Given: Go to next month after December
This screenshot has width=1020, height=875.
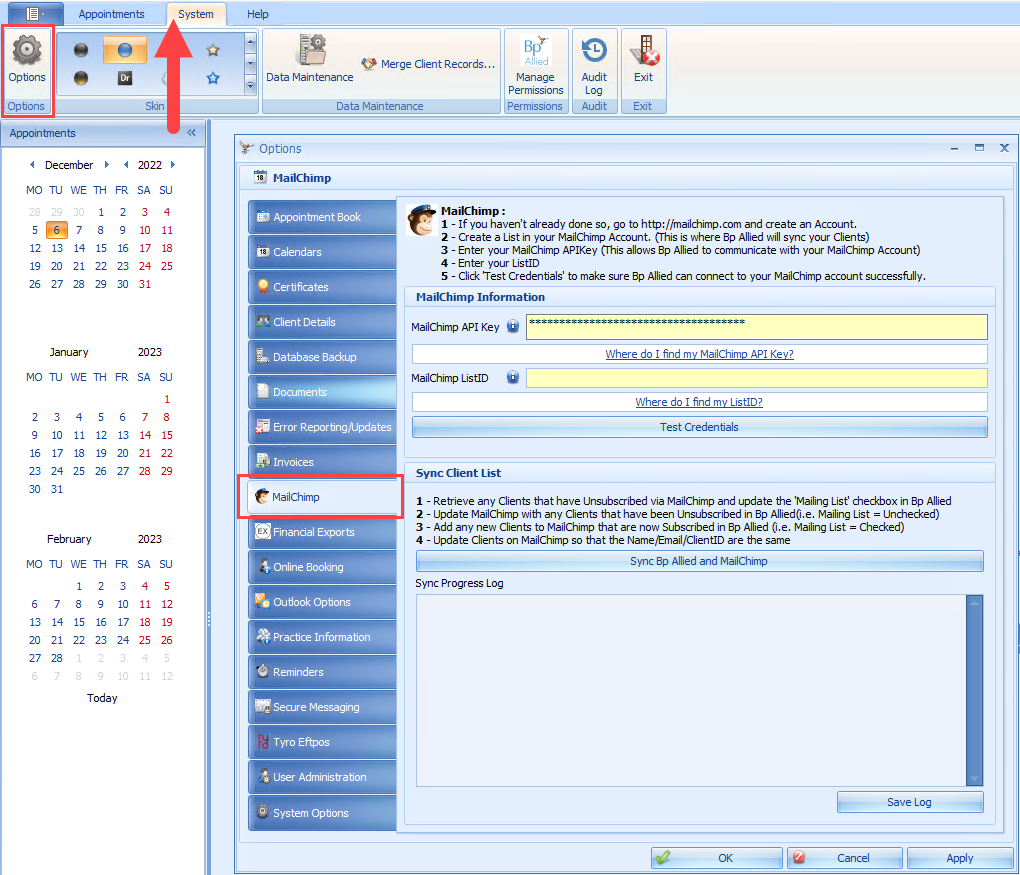Looking at the screenshot, I should pyautogui.click(x=107, y=165).
